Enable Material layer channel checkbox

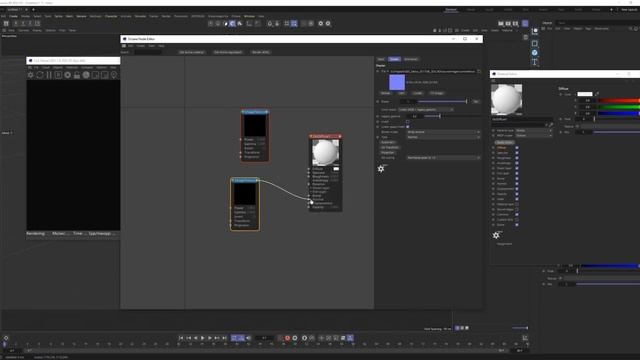point(517,204)
